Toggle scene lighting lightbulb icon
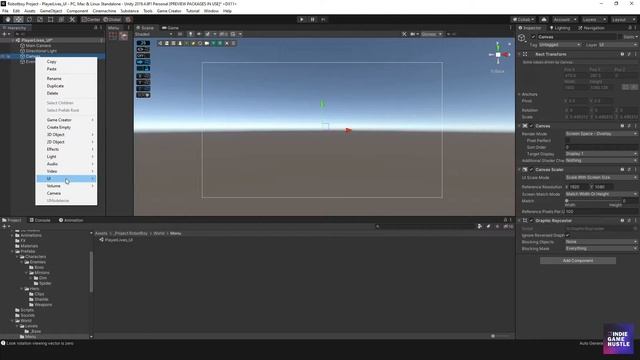Viewport: 640px width, 360px height. pyautogui.click(x=190, y=34)
